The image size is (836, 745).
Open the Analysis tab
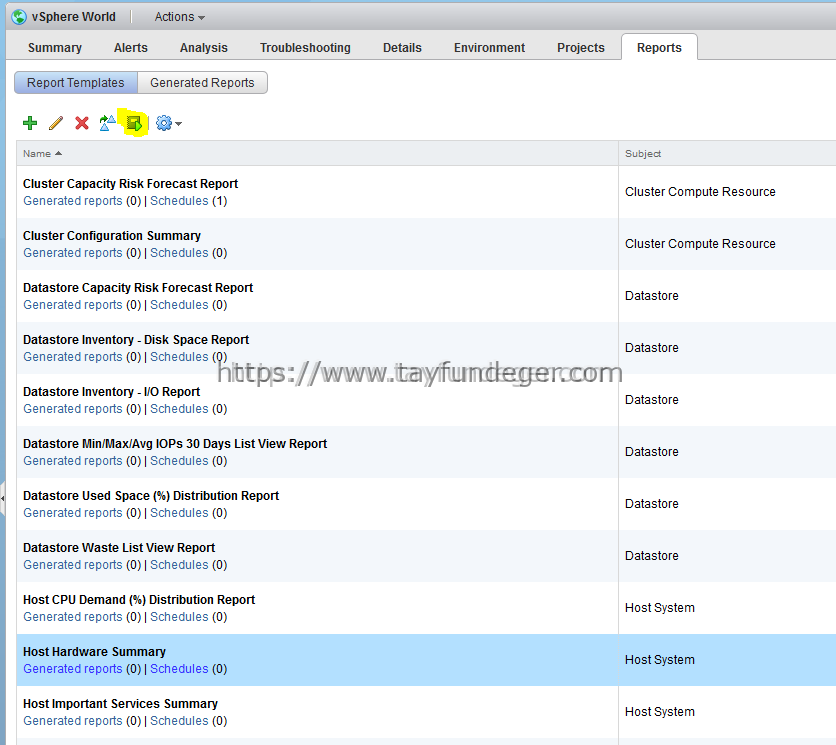pos(204,47)
